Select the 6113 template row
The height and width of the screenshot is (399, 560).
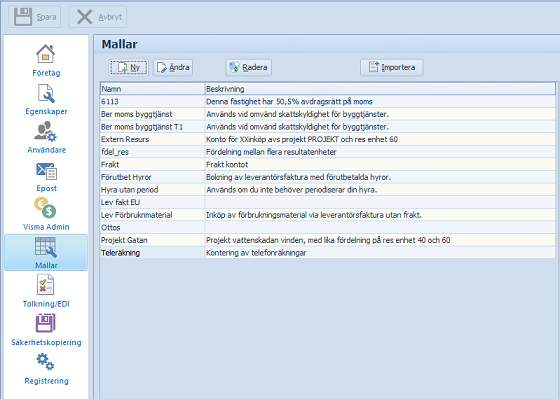coord(328,101)
